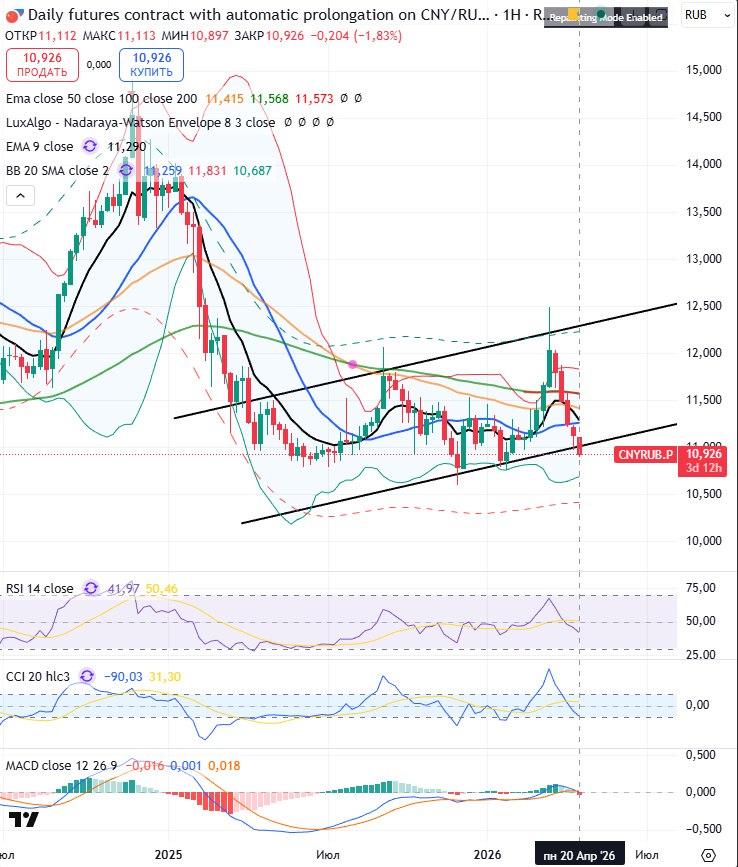Click the EMA 9 indicator status icon
This screenshot has width=738, height=867.
90,145
